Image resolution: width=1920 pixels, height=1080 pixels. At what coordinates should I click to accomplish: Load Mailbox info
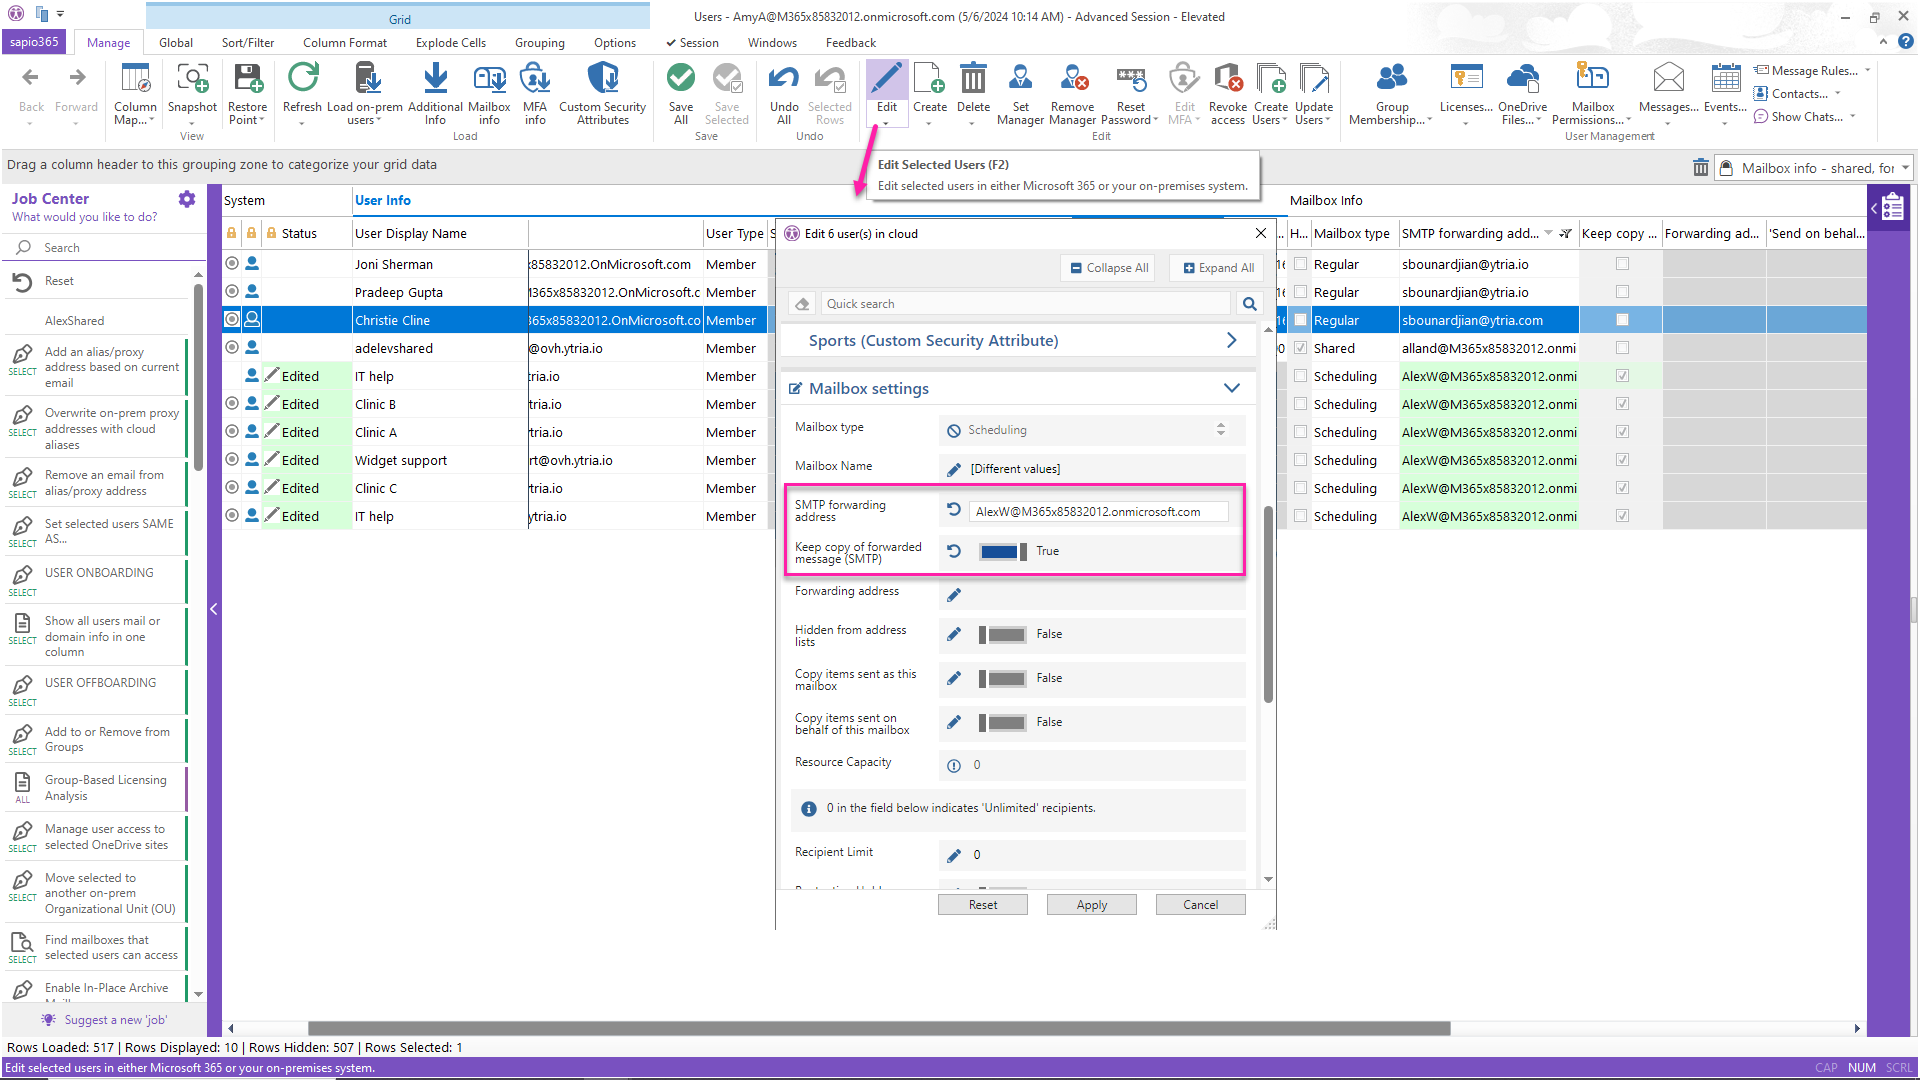pos(489,94)
